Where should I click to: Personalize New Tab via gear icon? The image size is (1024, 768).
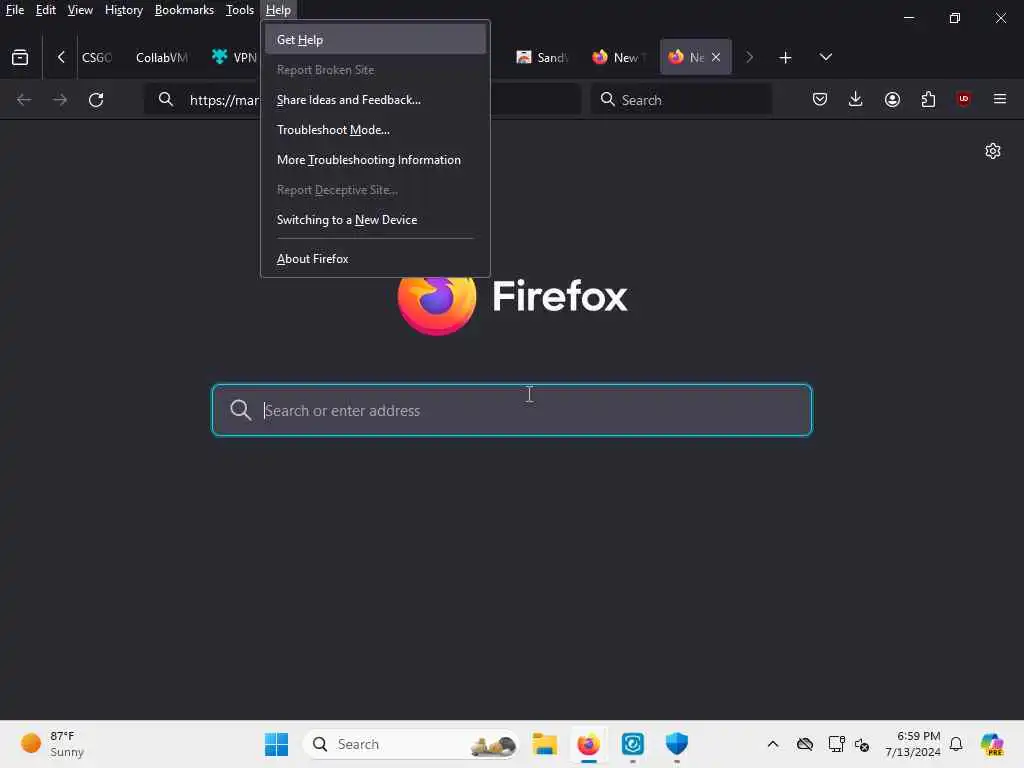(993, 151)
